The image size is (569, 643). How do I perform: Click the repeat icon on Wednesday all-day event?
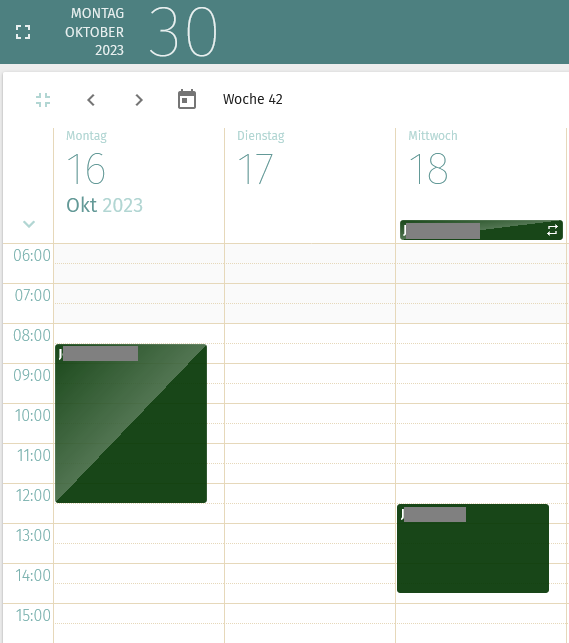pyautogui.click(x=552, y=230)
